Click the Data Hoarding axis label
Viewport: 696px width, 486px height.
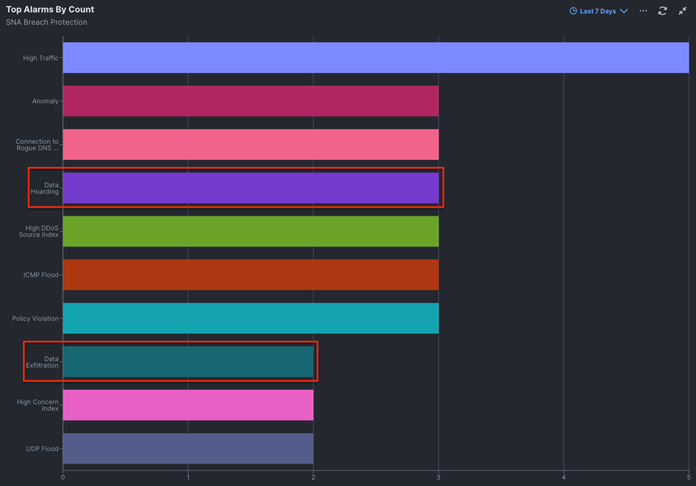tap(44, 188)
